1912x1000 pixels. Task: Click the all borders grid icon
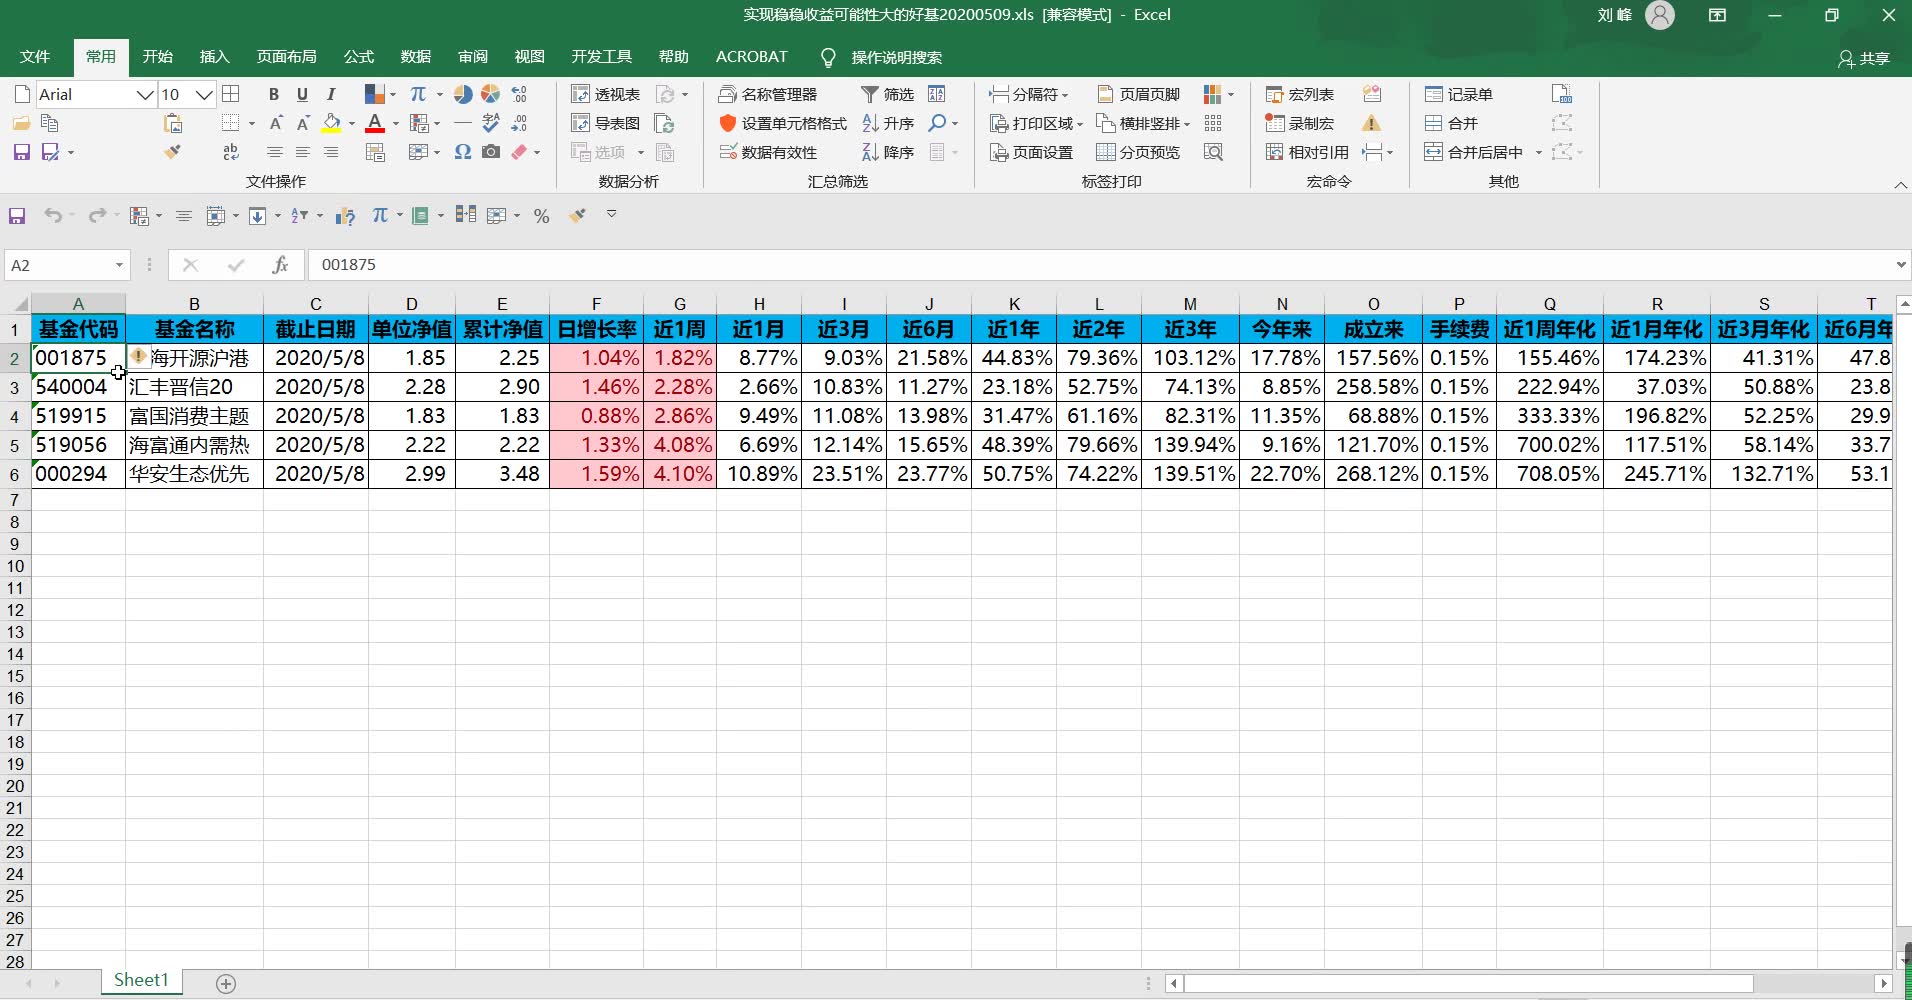pos(231,94)
